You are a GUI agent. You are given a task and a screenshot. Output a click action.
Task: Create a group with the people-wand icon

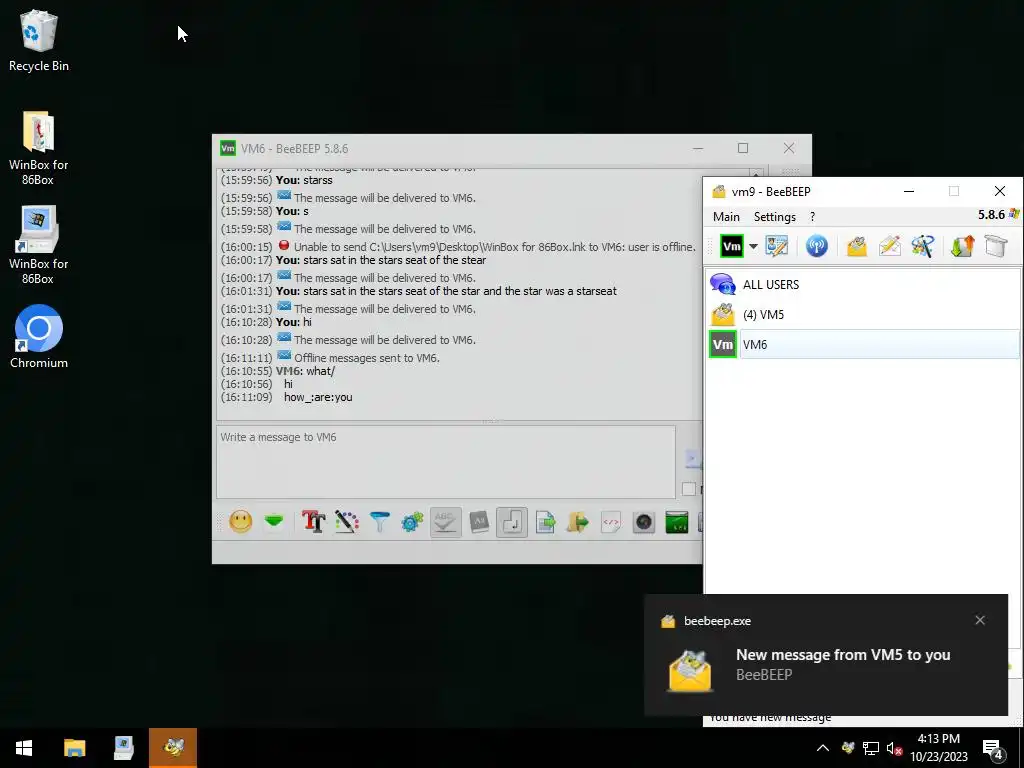pos(923,246)
